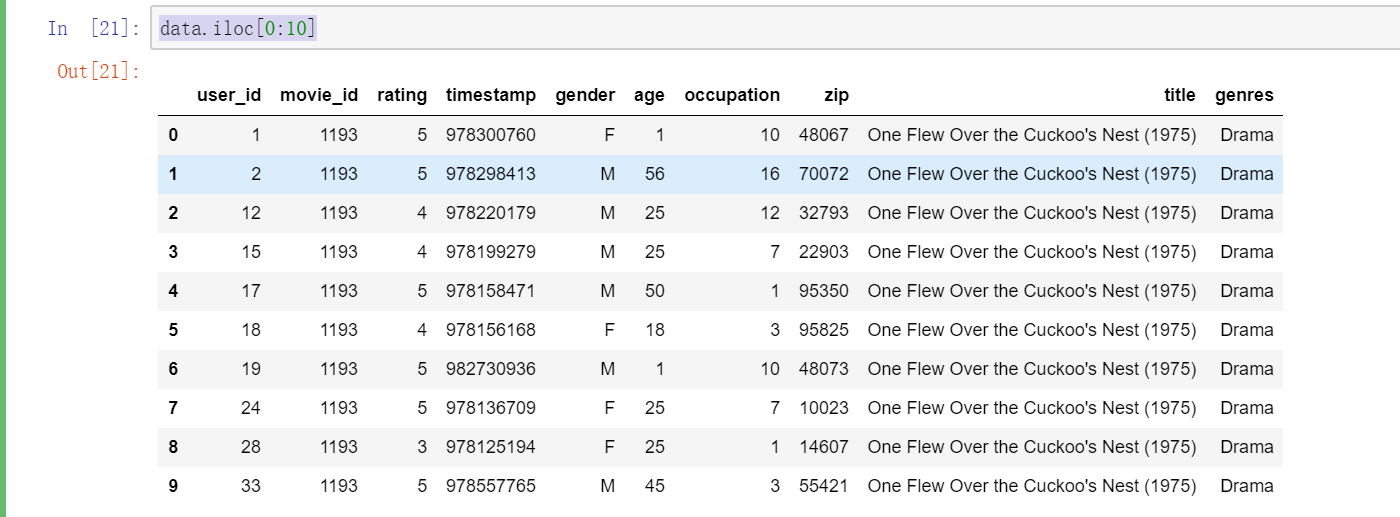Click the movie_id 1193 in row 4
Screen dimensions: 1400x517
pos(339,291)
